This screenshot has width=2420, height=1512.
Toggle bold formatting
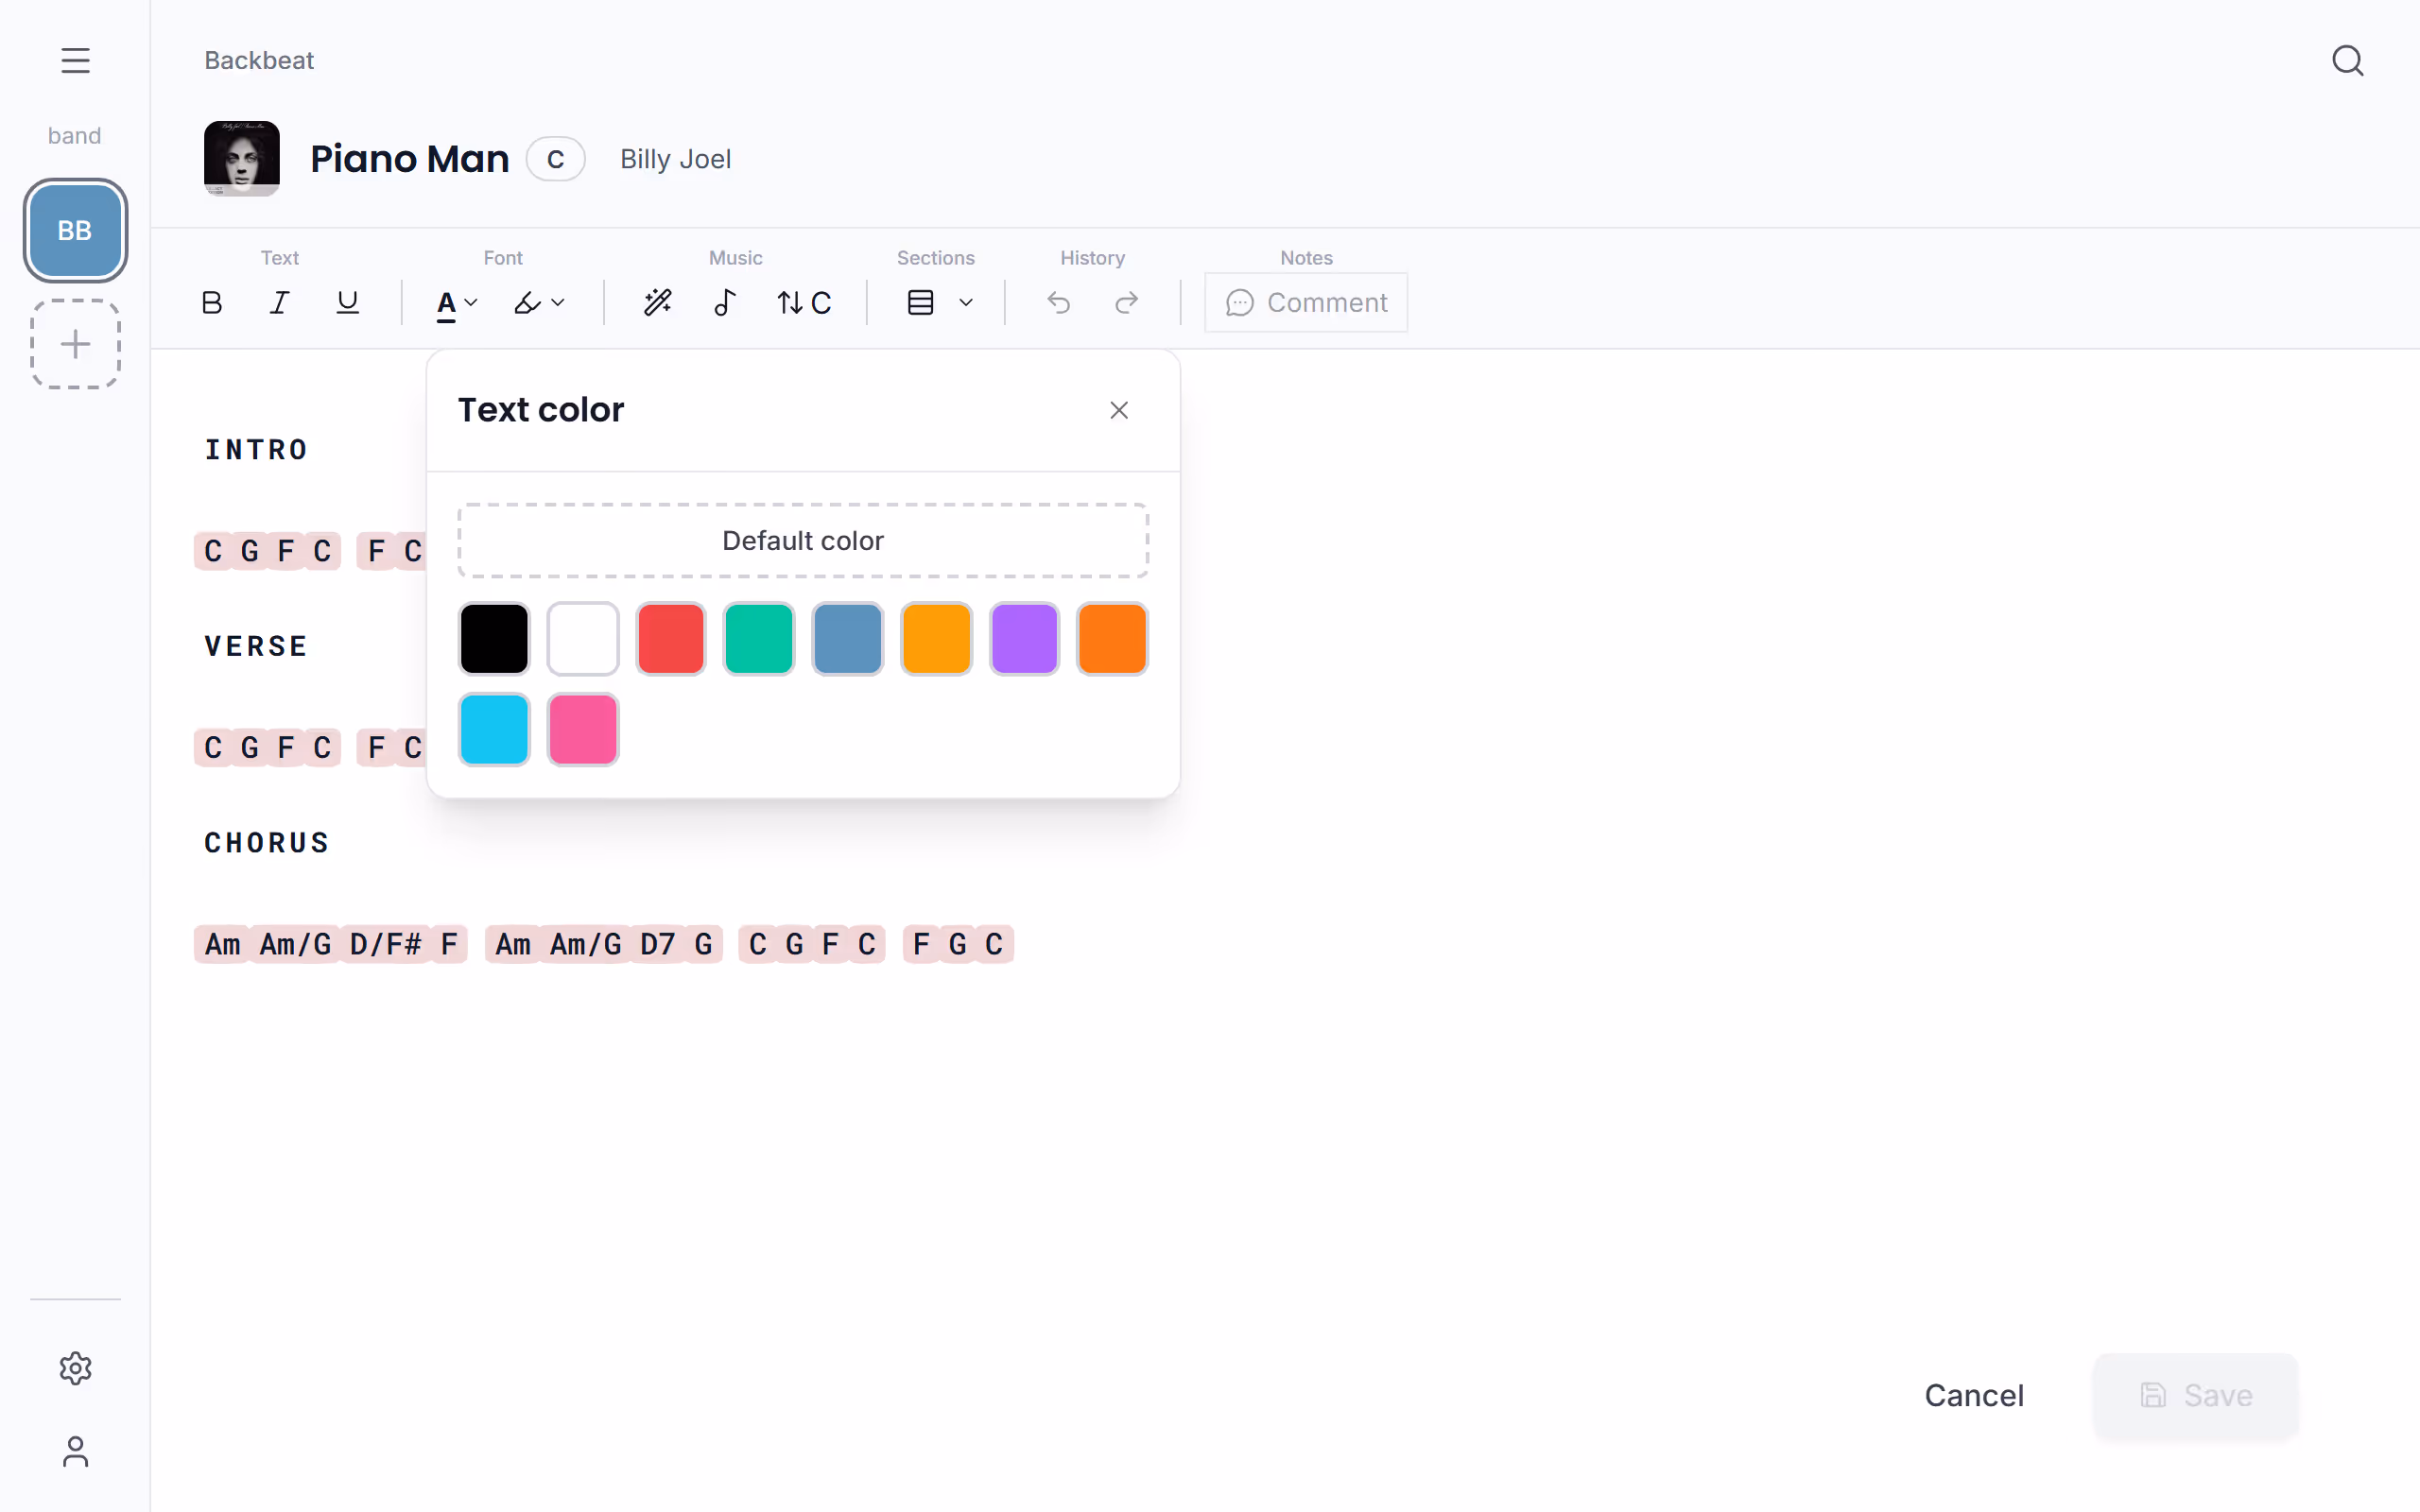[x=212, y=302]
